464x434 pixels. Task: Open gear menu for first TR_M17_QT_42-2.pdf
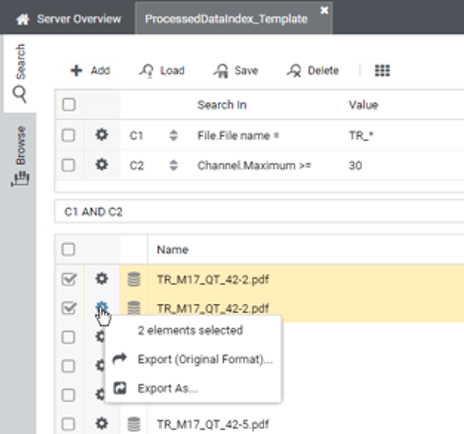(102, 278)
